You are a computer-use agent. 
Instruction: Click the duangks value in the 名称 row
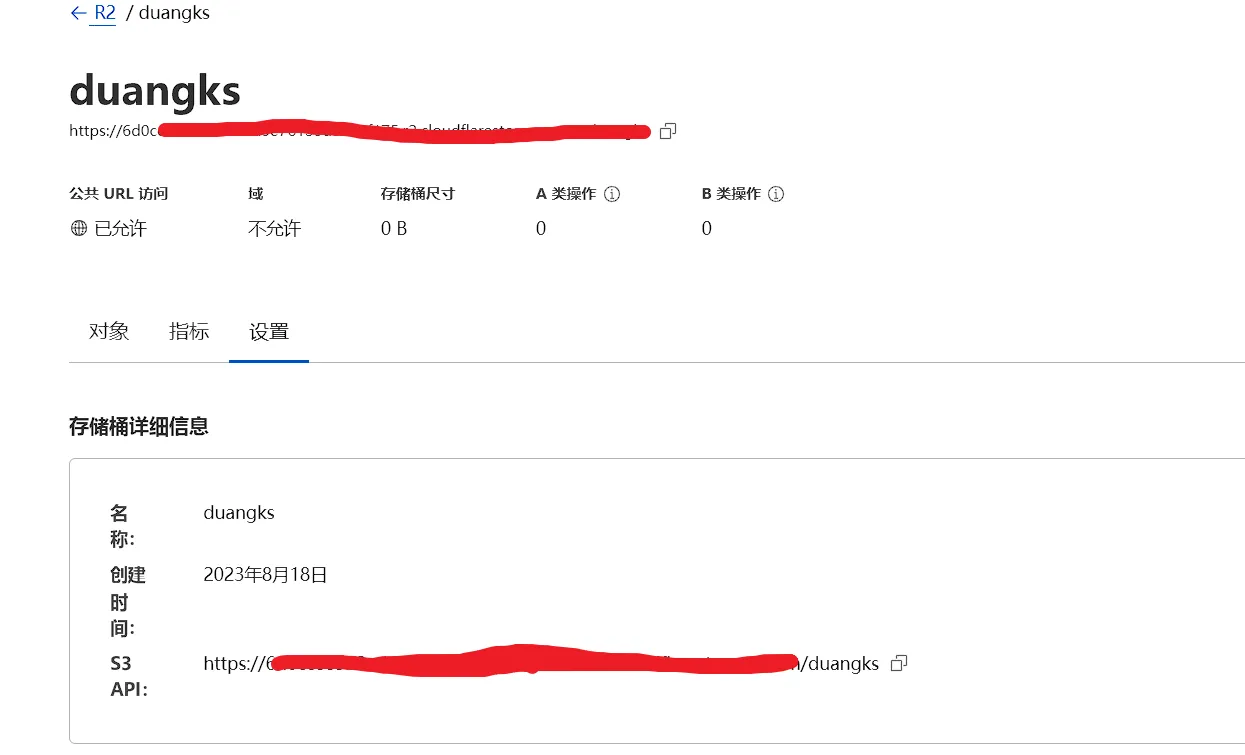(239, 513)
